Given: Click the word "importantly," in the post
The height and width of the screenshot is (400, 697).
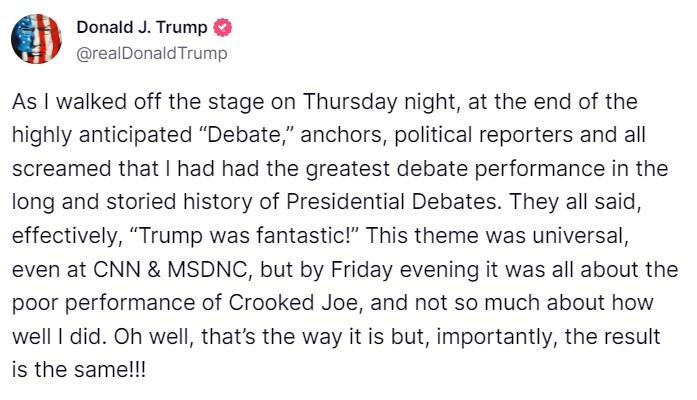Looking at the screenshot, I should coord(497,337).
